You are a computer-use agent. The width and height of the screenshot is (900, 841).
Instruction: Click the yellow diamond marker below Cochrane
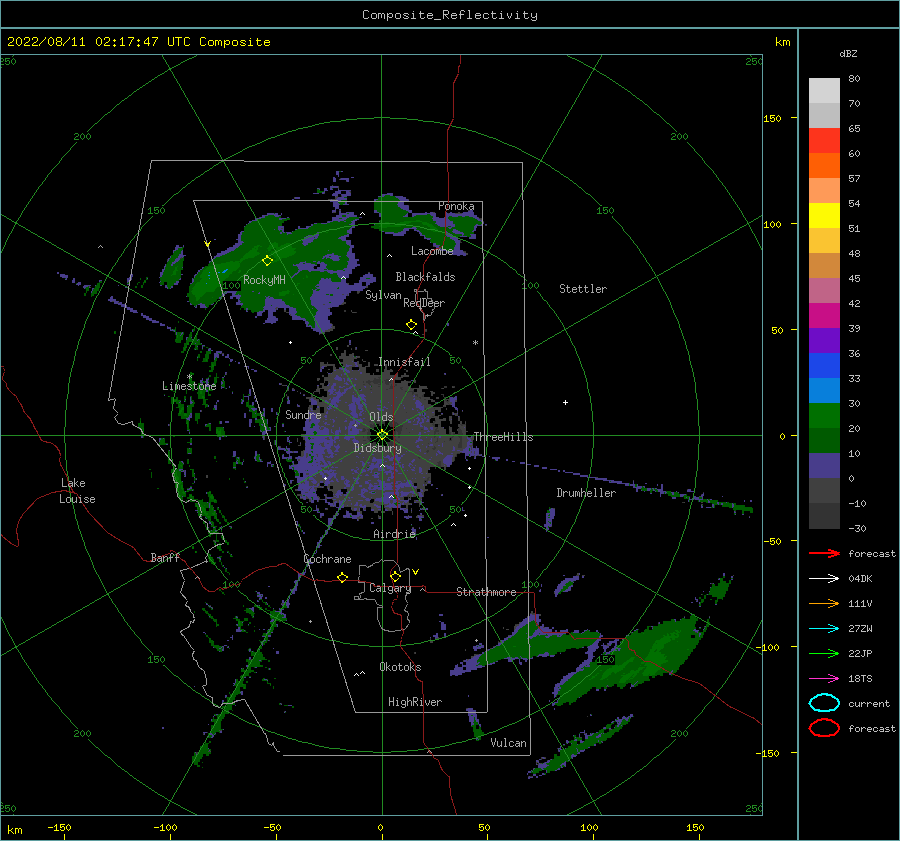(x=343, y=578)
